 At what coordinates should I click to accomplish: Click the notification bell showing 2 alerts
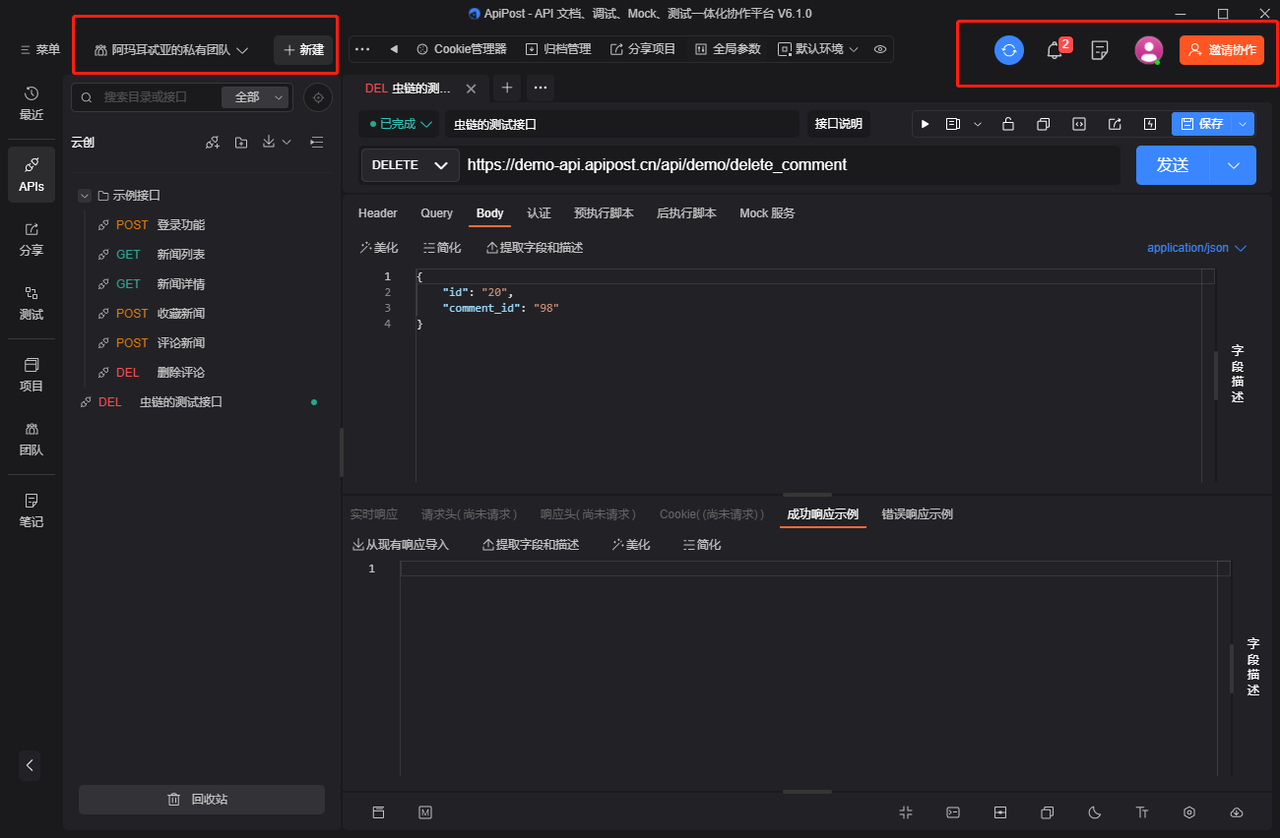(x=1054, y=48)
